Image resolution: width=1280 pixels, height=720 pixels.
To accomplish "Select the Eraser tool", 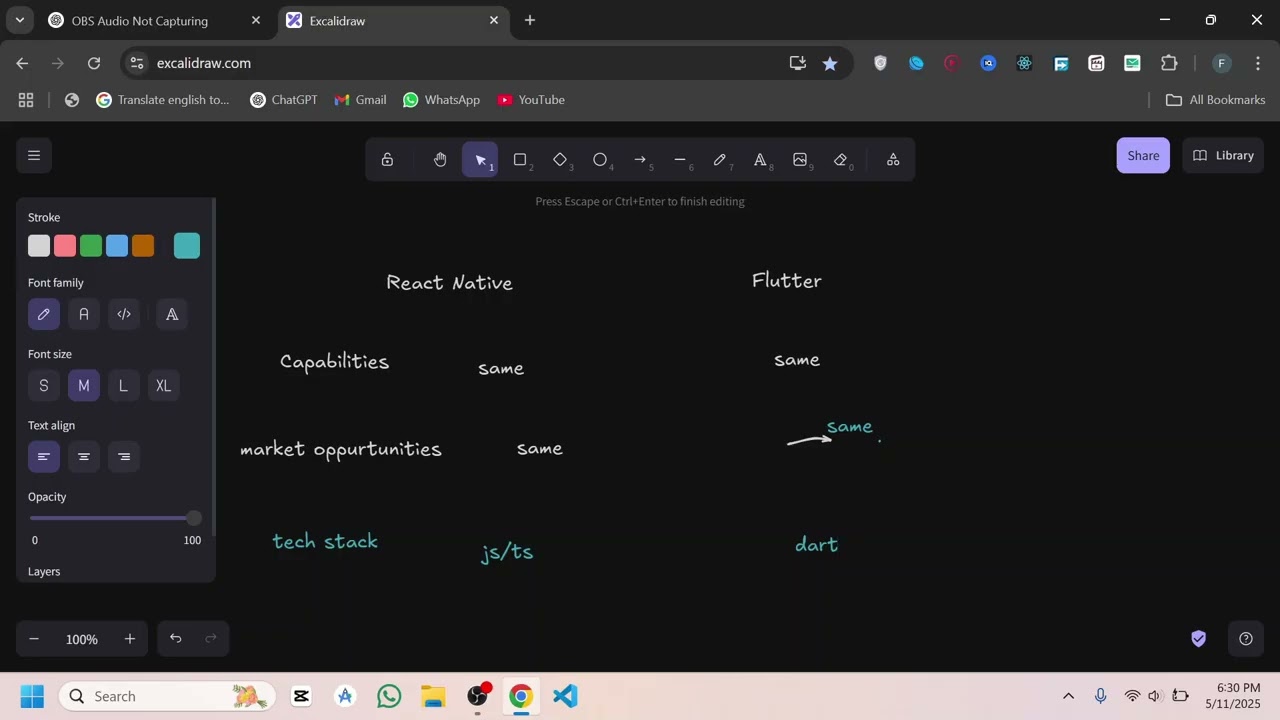I will pyautogui.click(x=840, y=160).
